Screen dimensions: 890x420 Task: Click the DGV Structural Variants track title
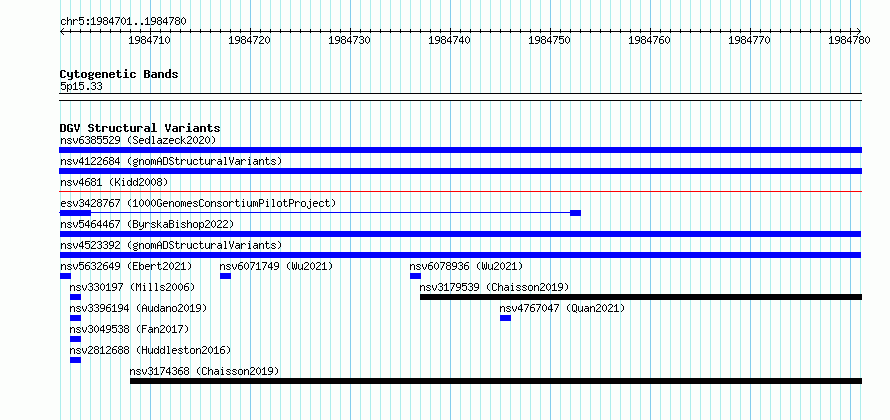(x=140, y=128)
